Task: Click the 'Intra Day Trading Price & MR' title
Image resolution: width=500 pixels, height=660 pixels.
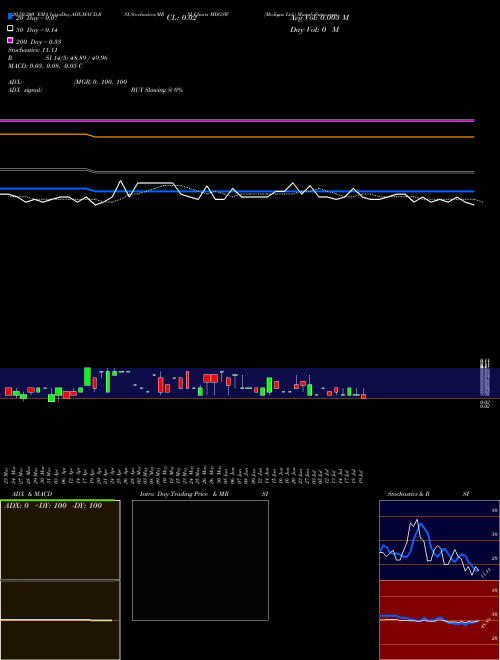Action: [x=184, y=494]
